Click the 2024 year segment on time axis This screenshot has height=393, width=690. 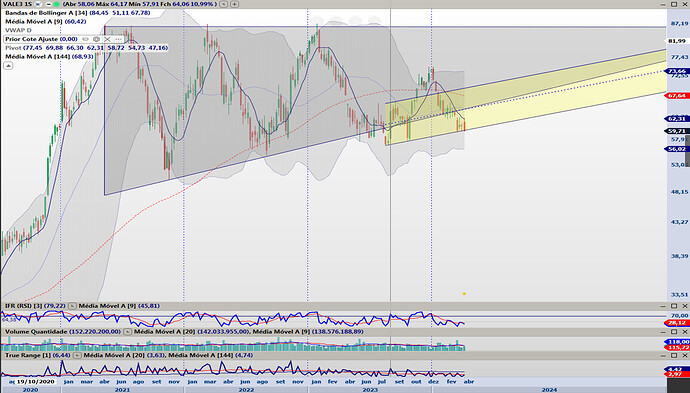click(x=549, y=389)
